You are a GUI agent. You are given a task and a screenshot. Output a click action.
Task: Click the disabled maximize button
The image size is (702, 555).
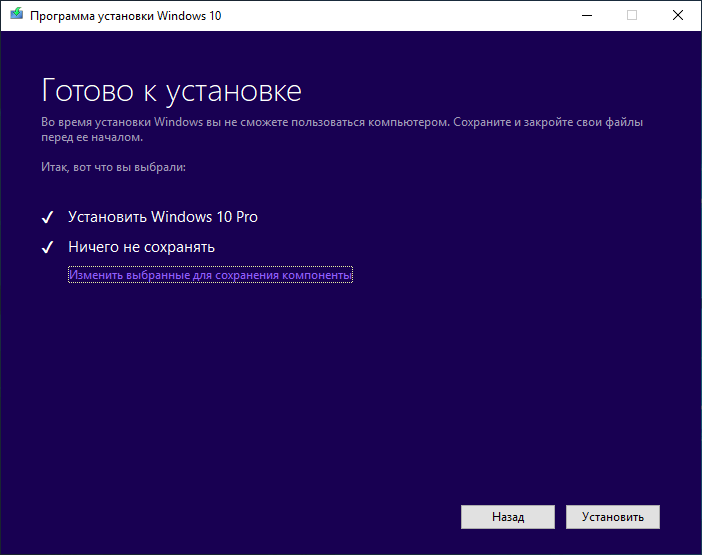[632, 15]
